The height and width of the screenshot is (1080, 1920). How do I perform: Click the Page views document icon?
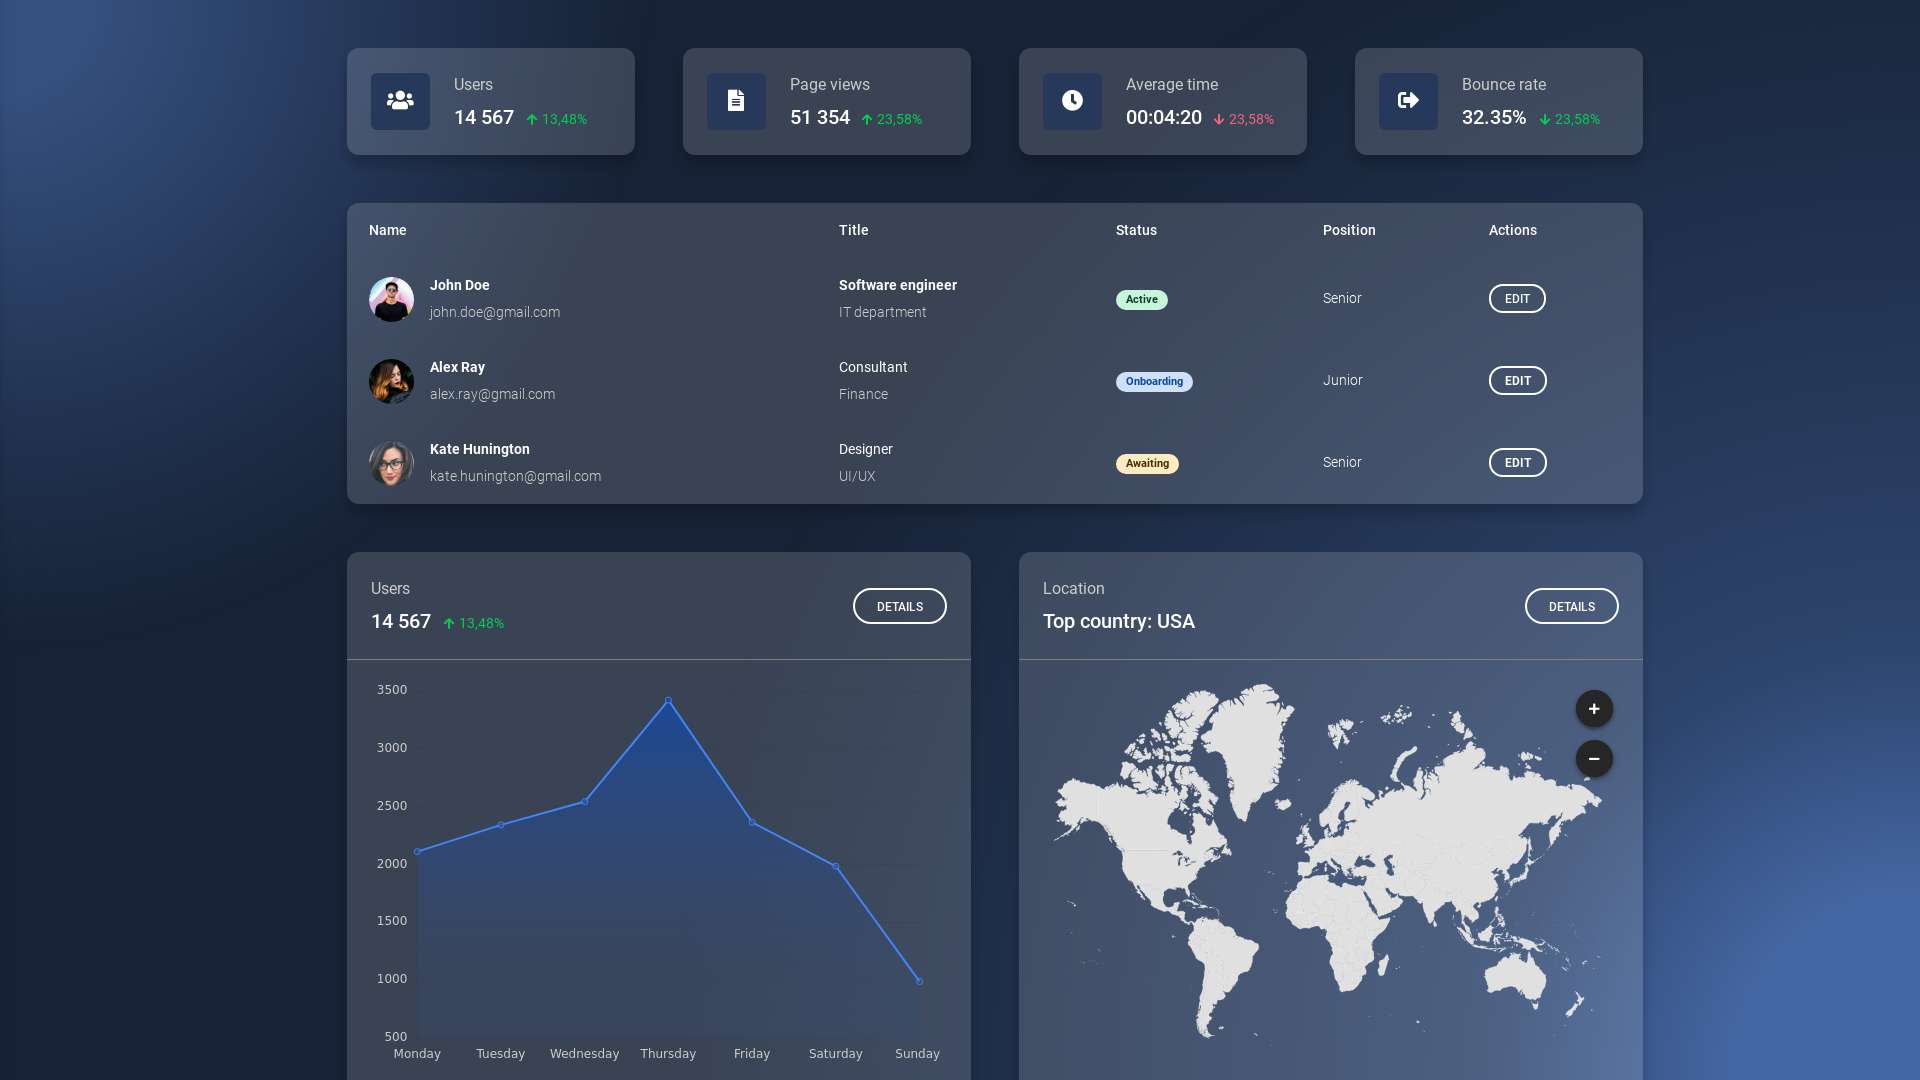pos(736,101)
